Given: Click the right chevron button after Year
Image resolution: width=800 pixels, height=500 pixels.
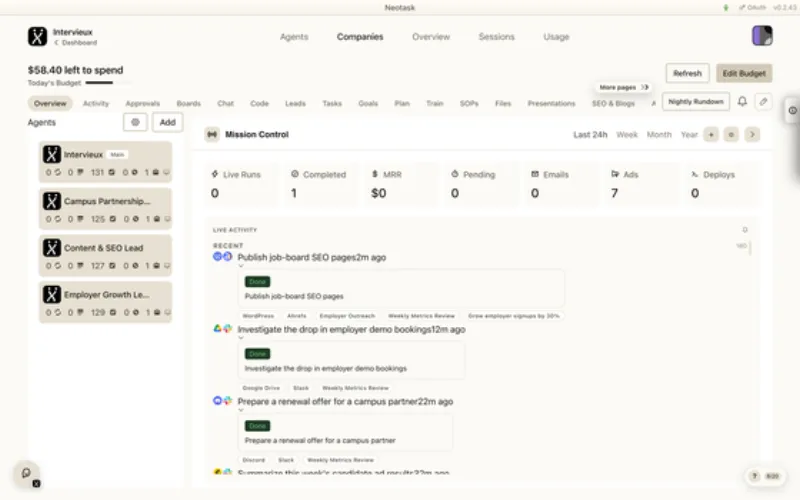Looking at the screenshot, I should (752, 135).
